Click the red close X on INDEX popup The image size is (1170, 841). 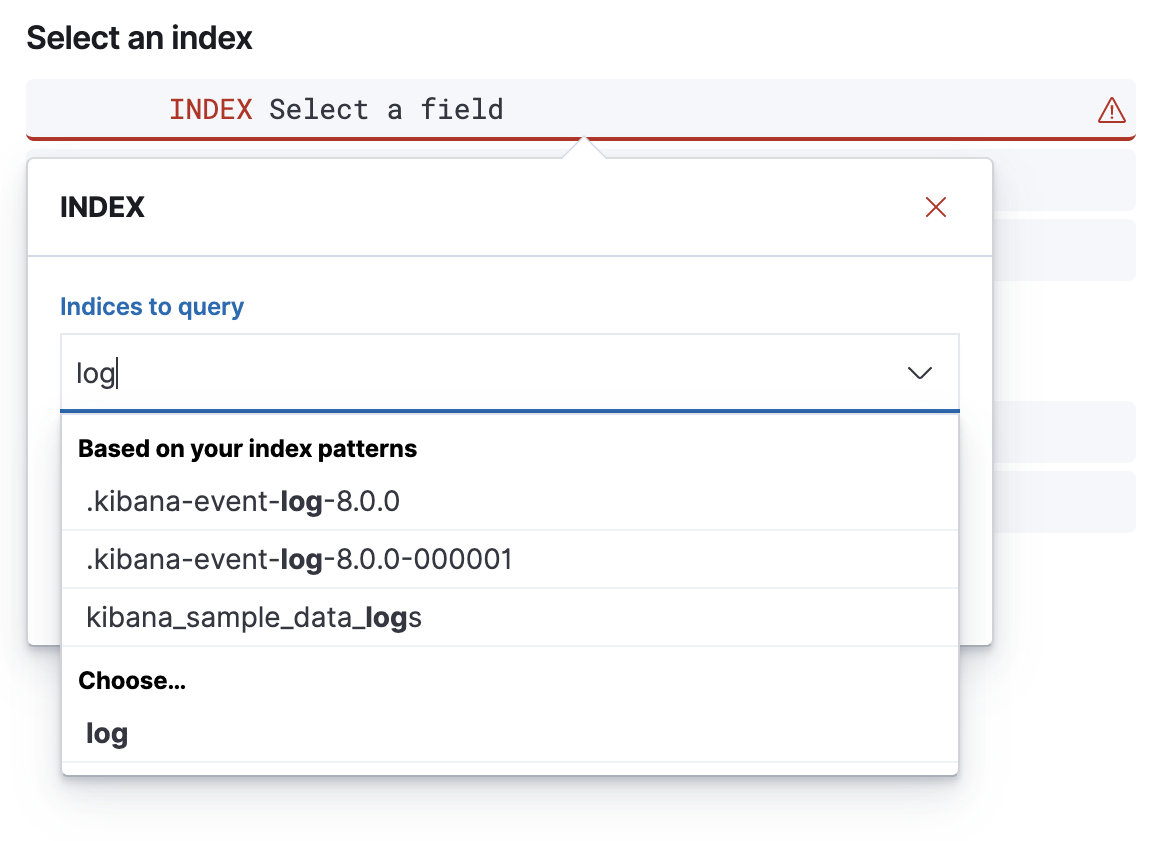click(x=935, y=207)
